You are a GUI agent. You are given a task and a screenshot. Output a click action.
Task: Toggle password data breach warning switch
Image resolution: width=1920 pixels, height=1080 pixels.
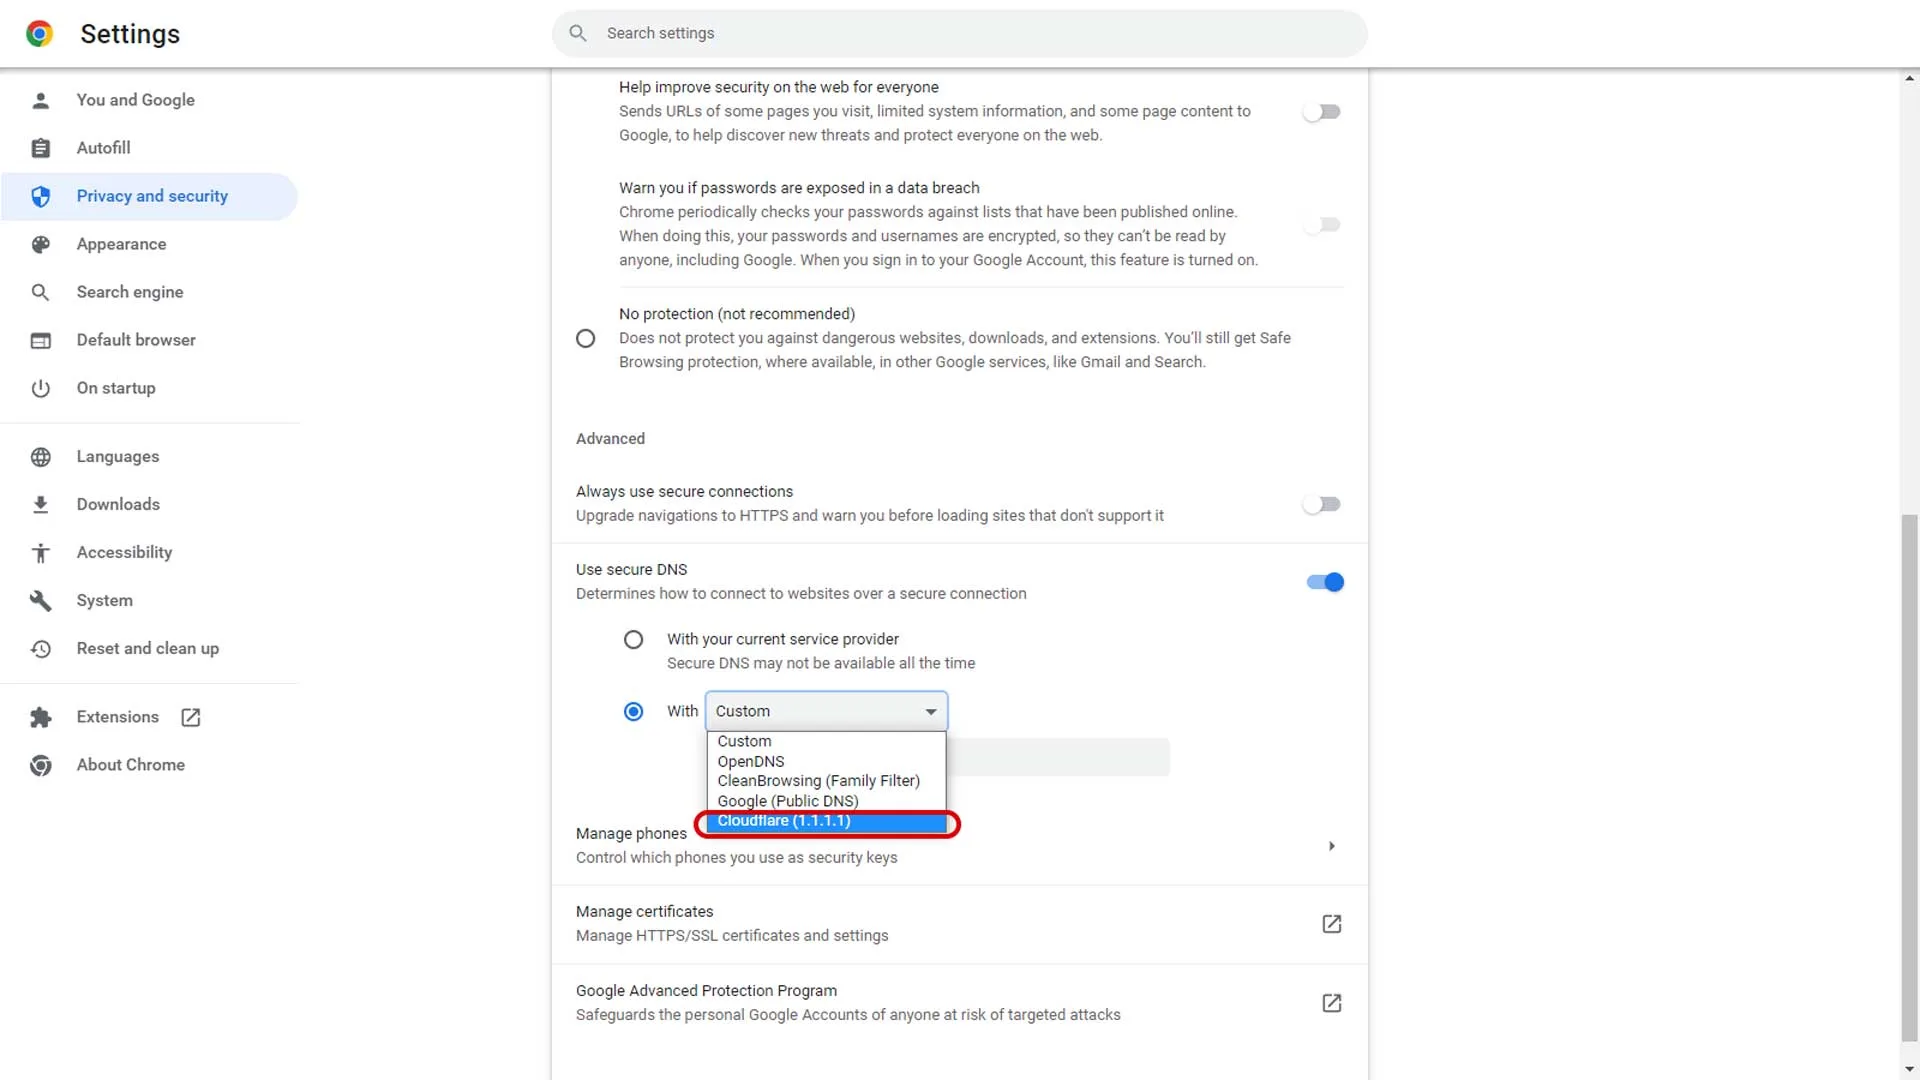click(1322, 225)
